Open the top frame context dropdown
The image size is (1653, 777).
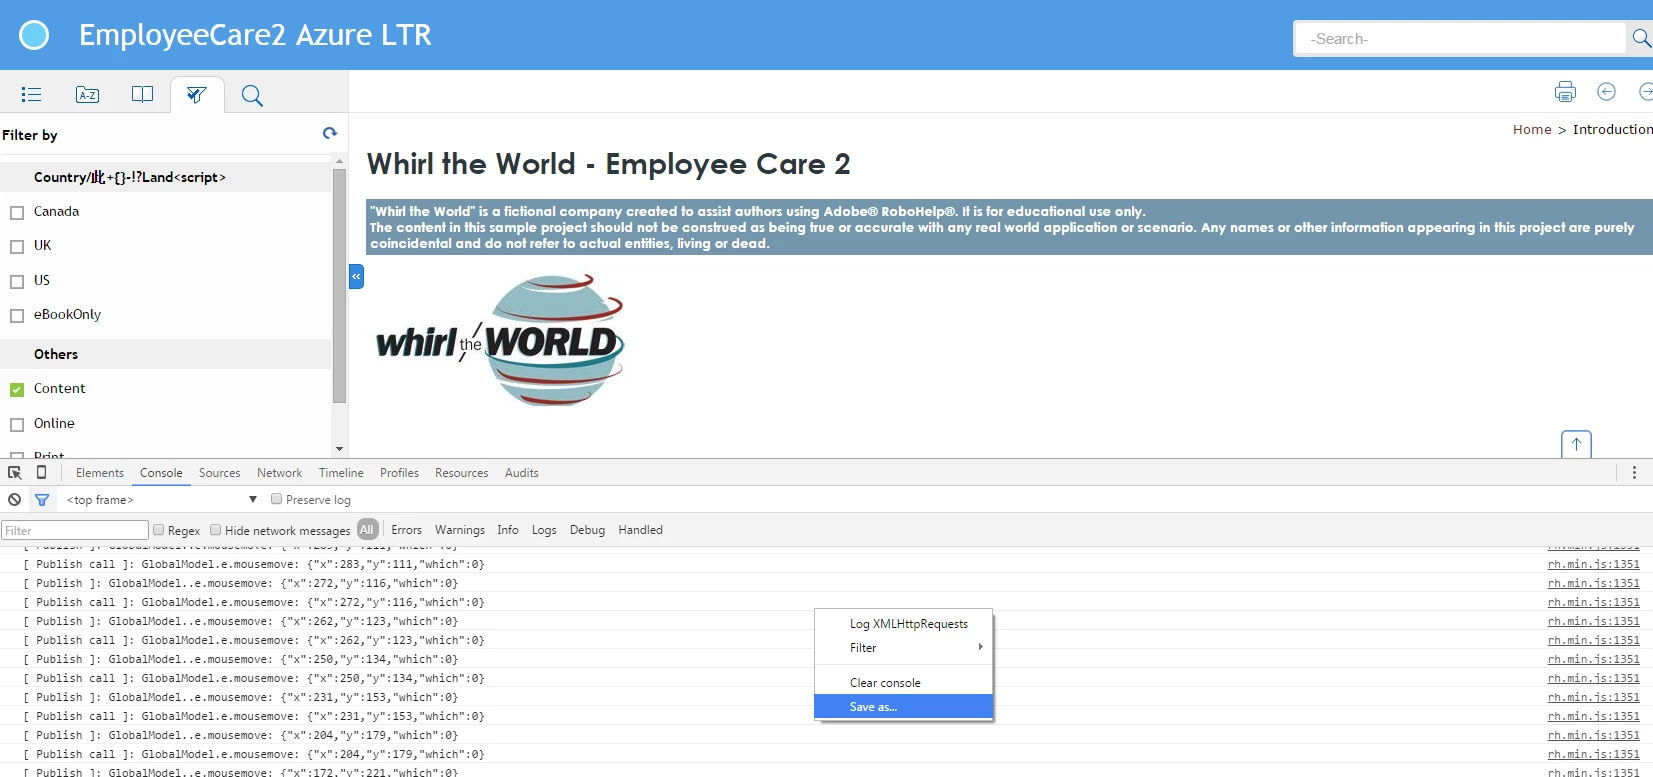tap(161, 500)
